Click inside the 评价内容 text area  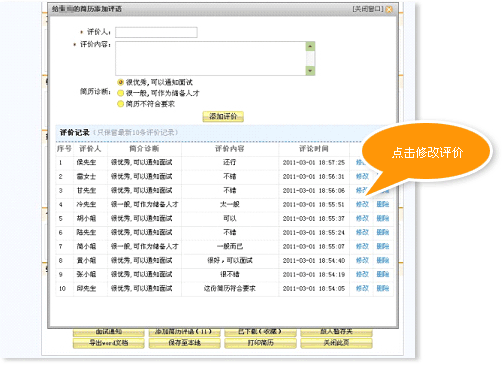click(211, 58)
